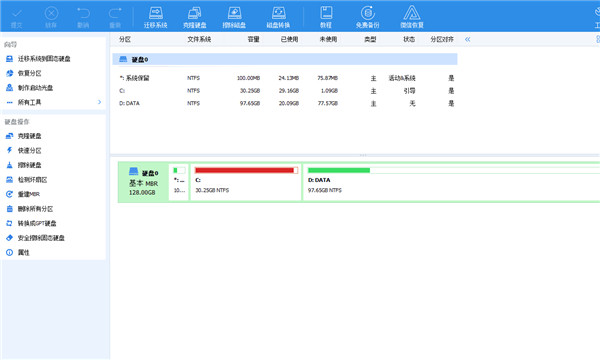600x360 pixels.
Task: Start the 免费备份 free backup tool
Action: [367, 17]
